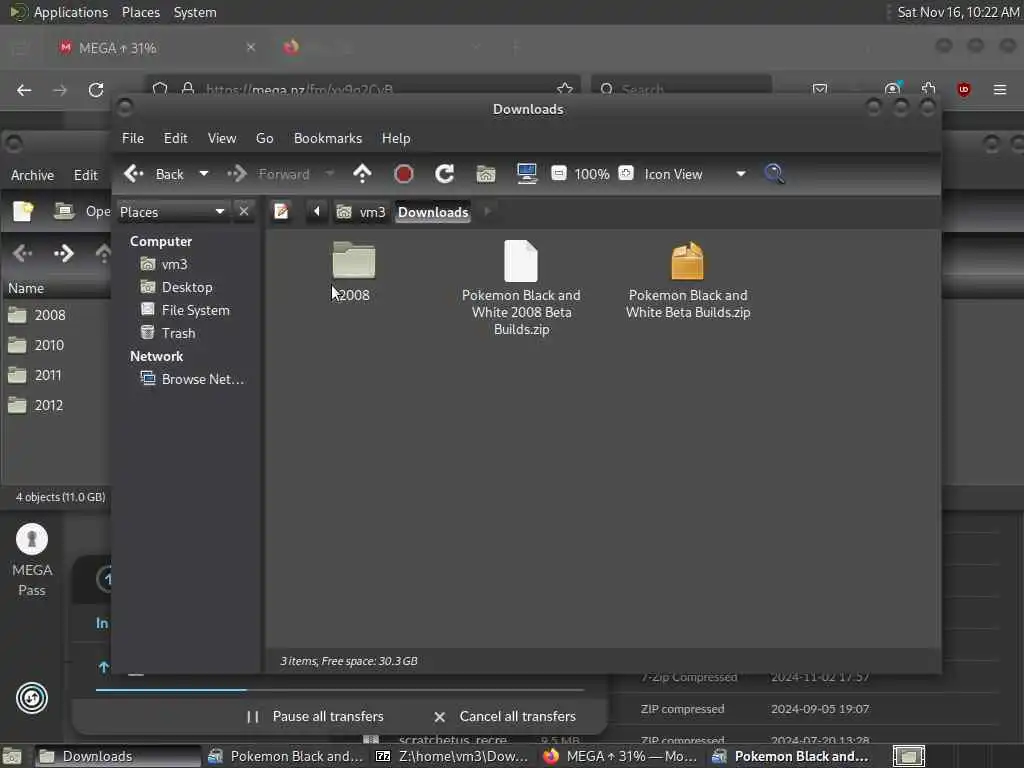Open the Bookmarks menu

pyautogui.click(x=328, y=138)
